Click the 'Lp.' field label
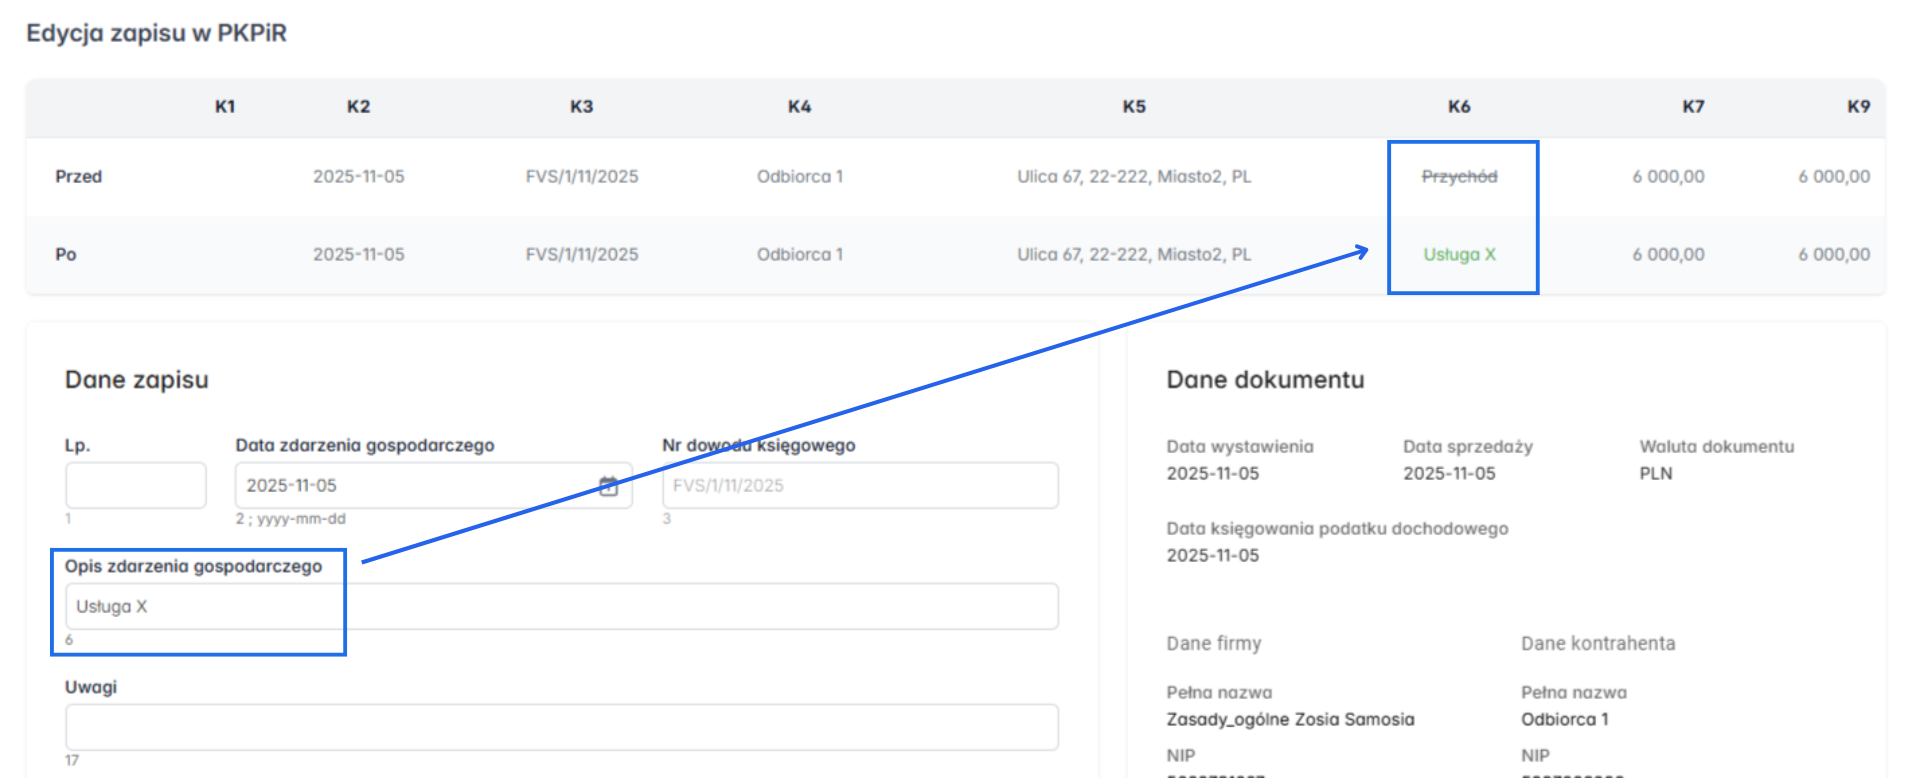 (x=78, y=445)
